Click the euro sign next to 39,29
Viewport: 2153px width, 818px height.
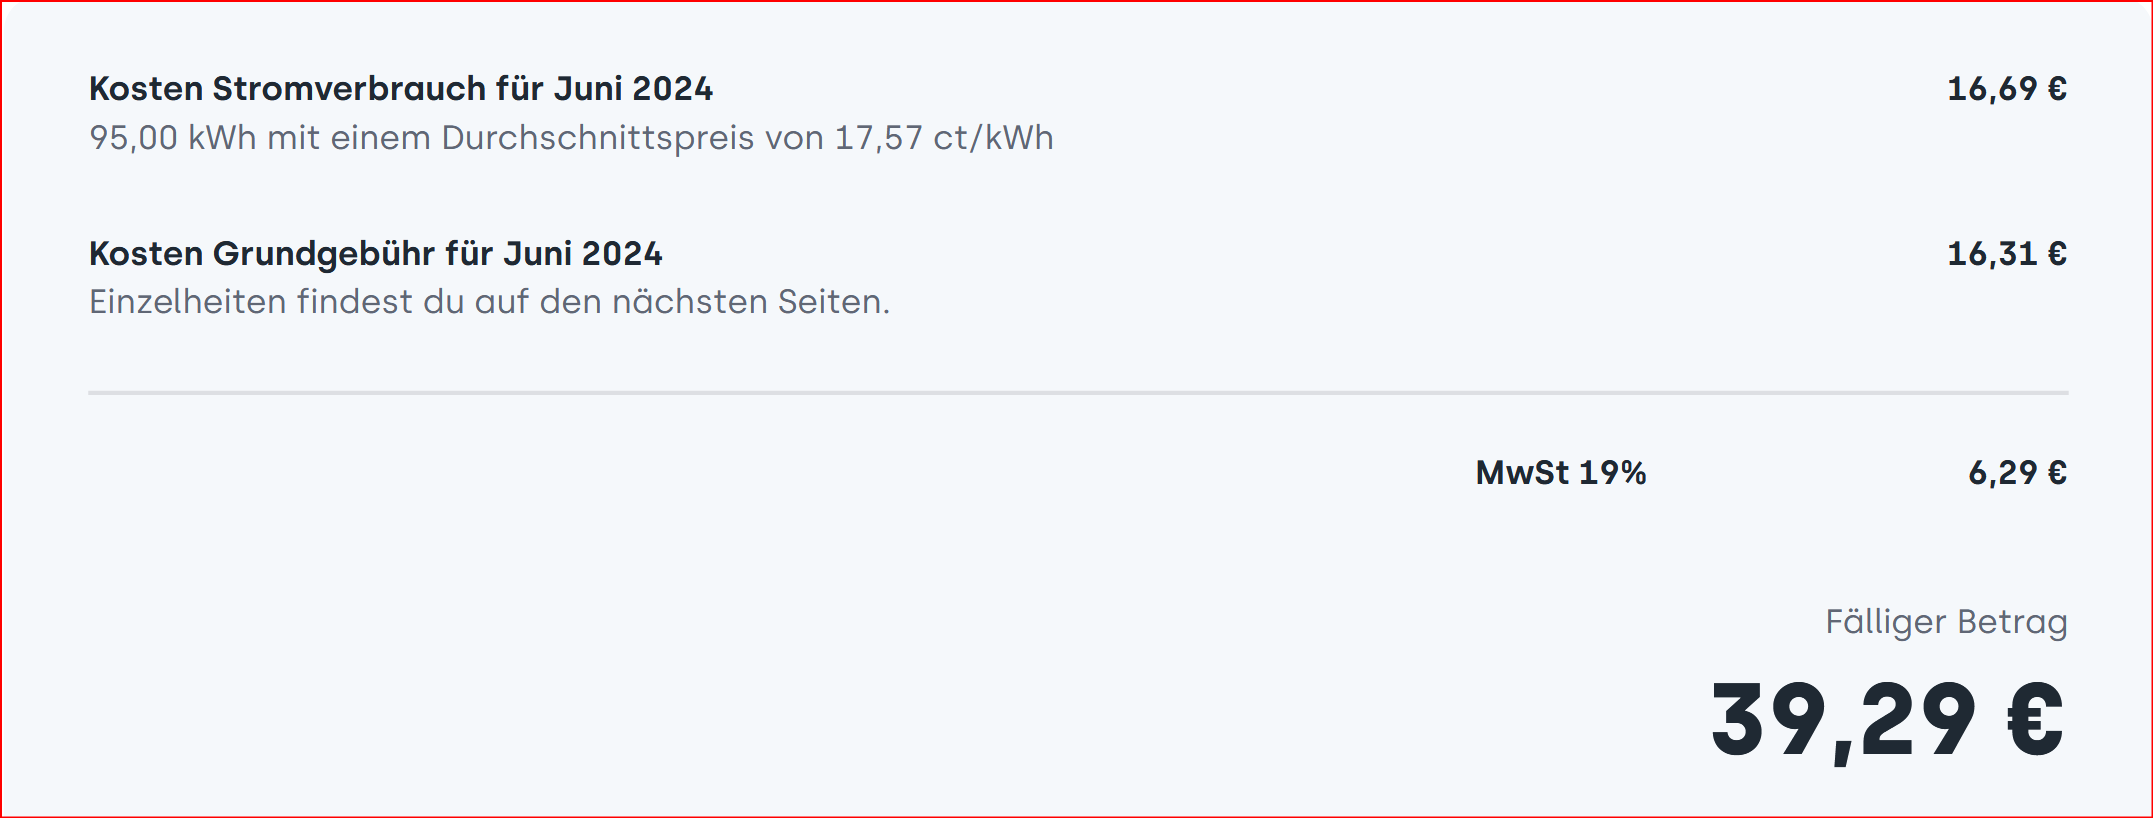[2036, 719]
